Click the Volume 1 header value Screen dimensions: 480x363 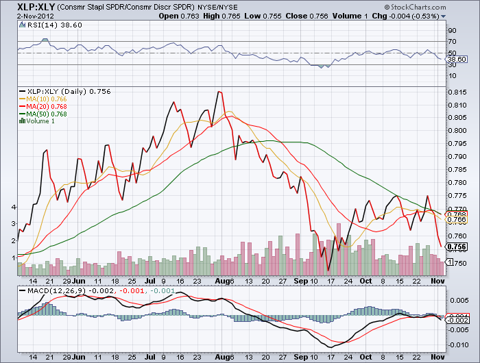tap(350, 16)
